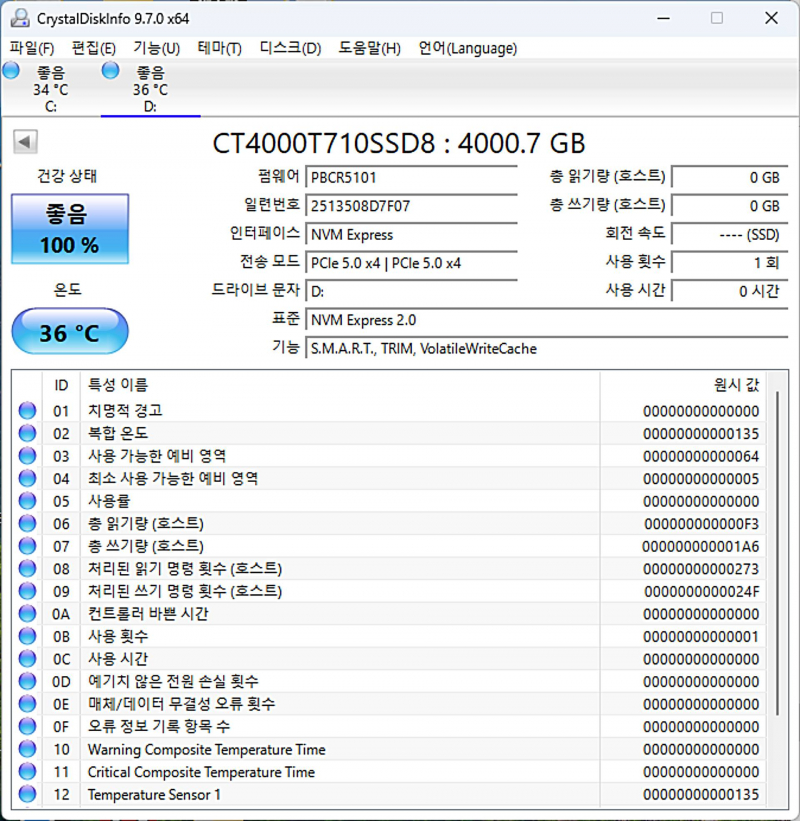Click status circle for 03 사용 가능한 예비 영역
Image resolution: width=800 pixels, height=821 pixels.
point(27,456)
